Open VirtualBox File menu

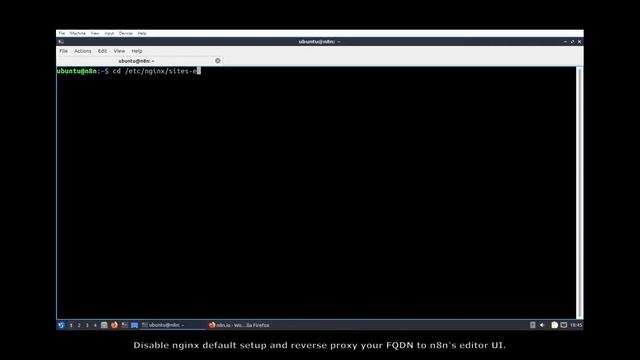pyautogui.click(x=62, y=33)
